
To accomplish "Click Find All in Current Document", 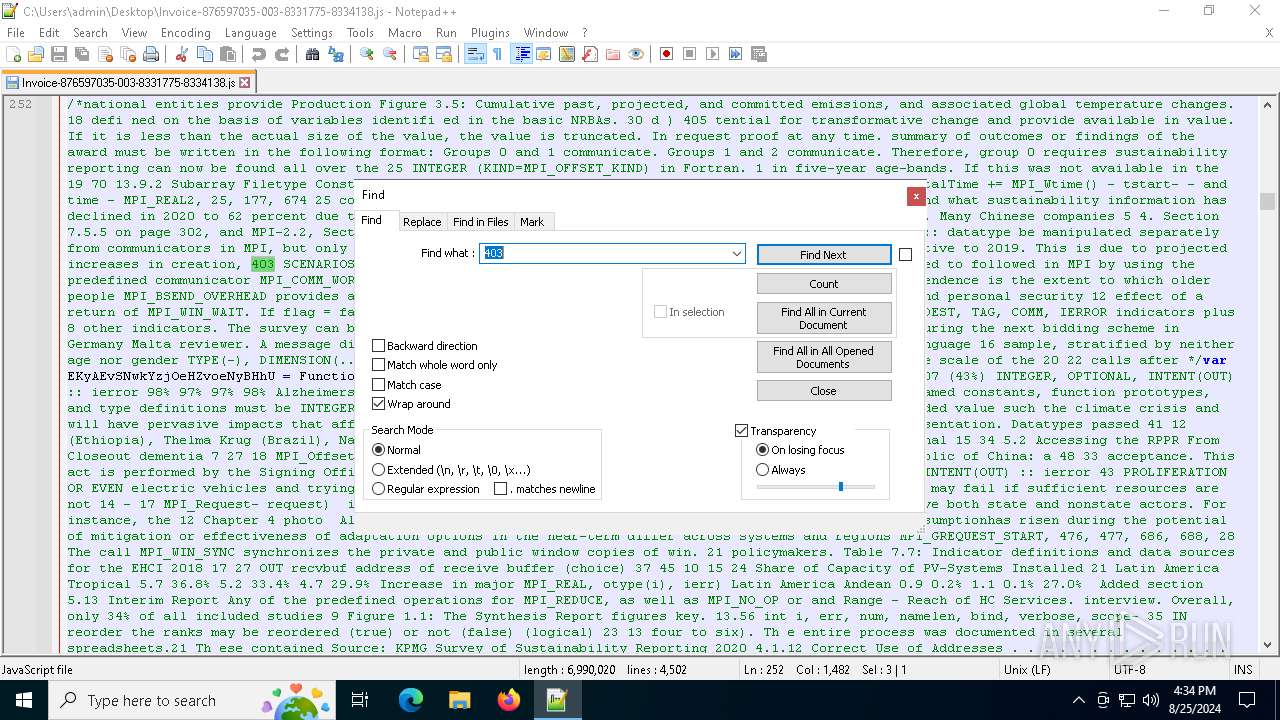I will coord(823,318).
